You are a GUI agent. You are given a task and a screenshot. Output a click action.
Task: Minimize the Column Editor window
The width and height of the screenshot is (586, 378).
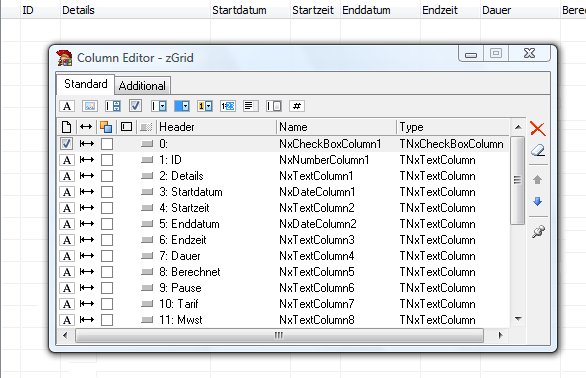point(471,54)
